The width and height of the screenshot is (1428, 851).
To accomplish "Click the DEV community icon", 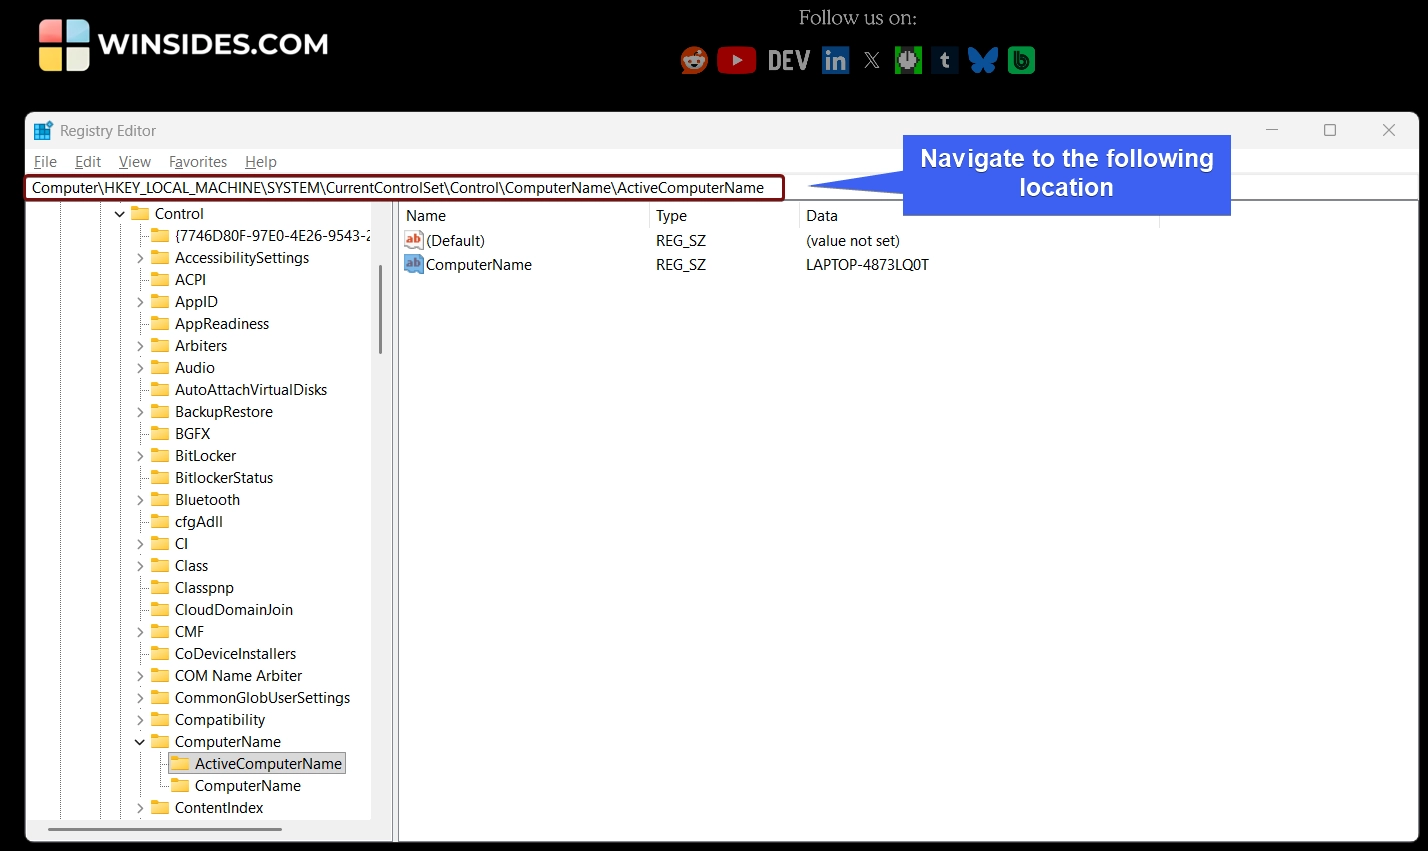I will 788,61.
